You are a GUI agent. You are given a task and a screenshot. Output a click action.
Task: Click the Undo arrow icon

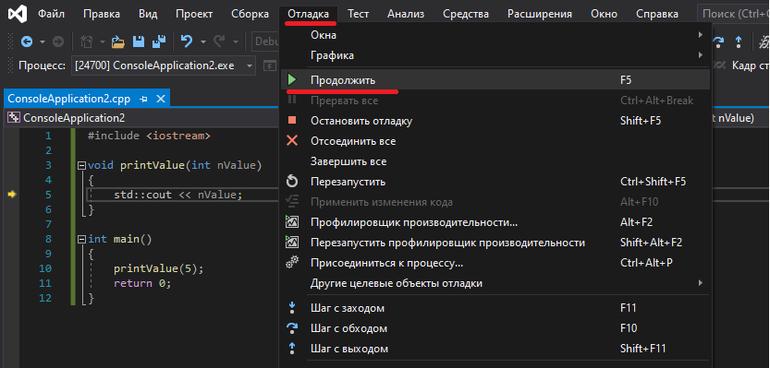(x=187, y=42)
